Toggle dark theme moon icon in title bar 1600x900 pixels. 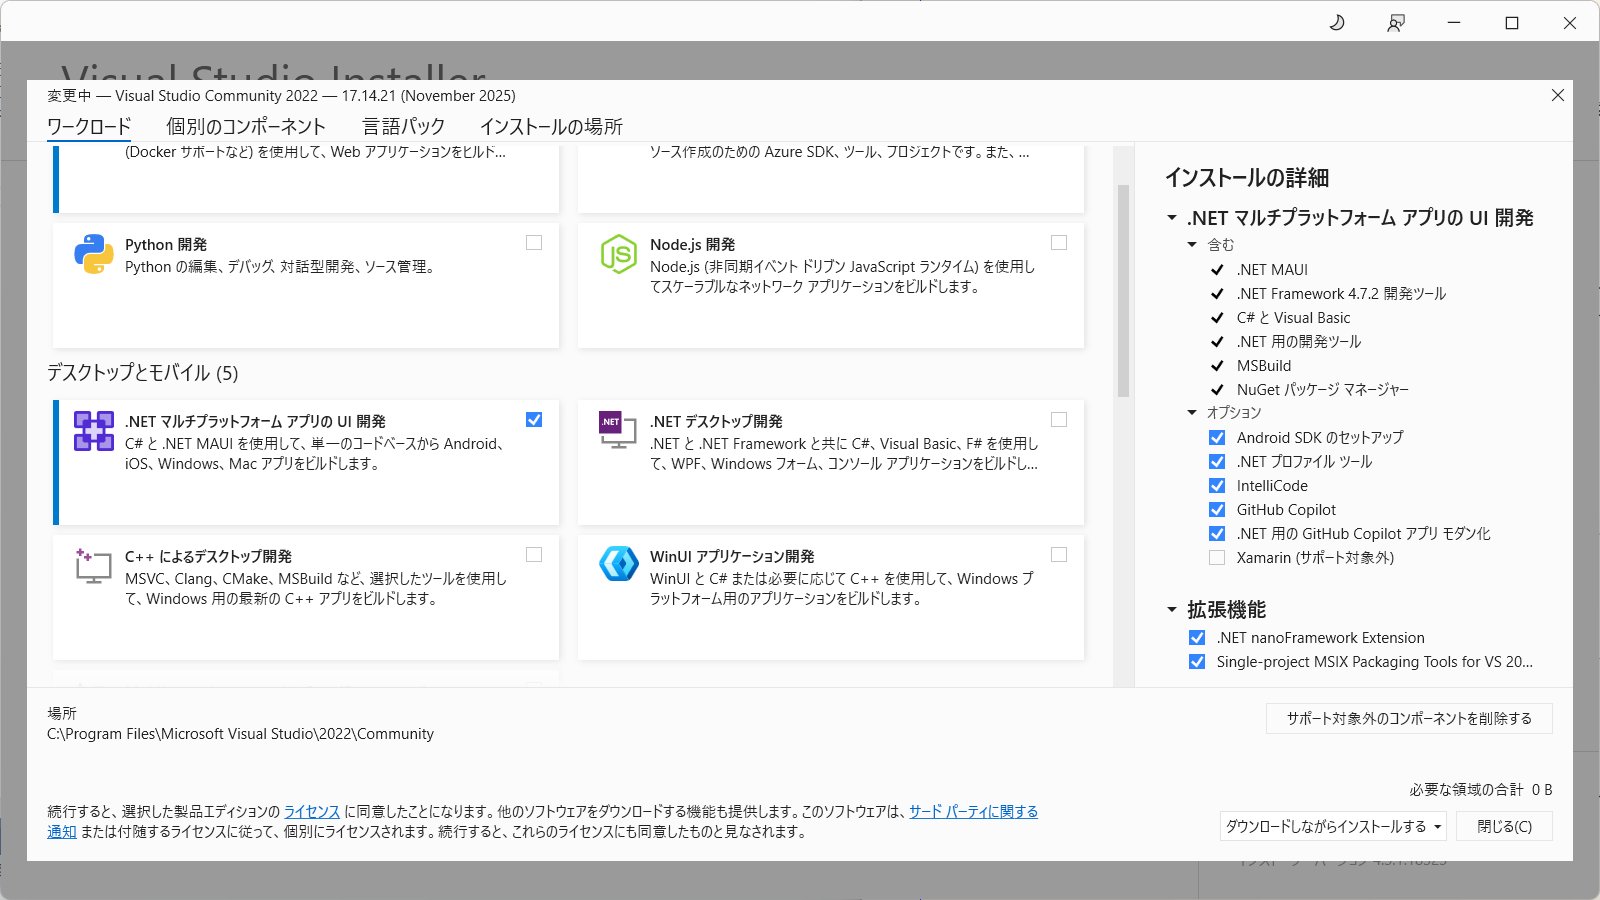pyautogui.click(x=1337, y=23)
